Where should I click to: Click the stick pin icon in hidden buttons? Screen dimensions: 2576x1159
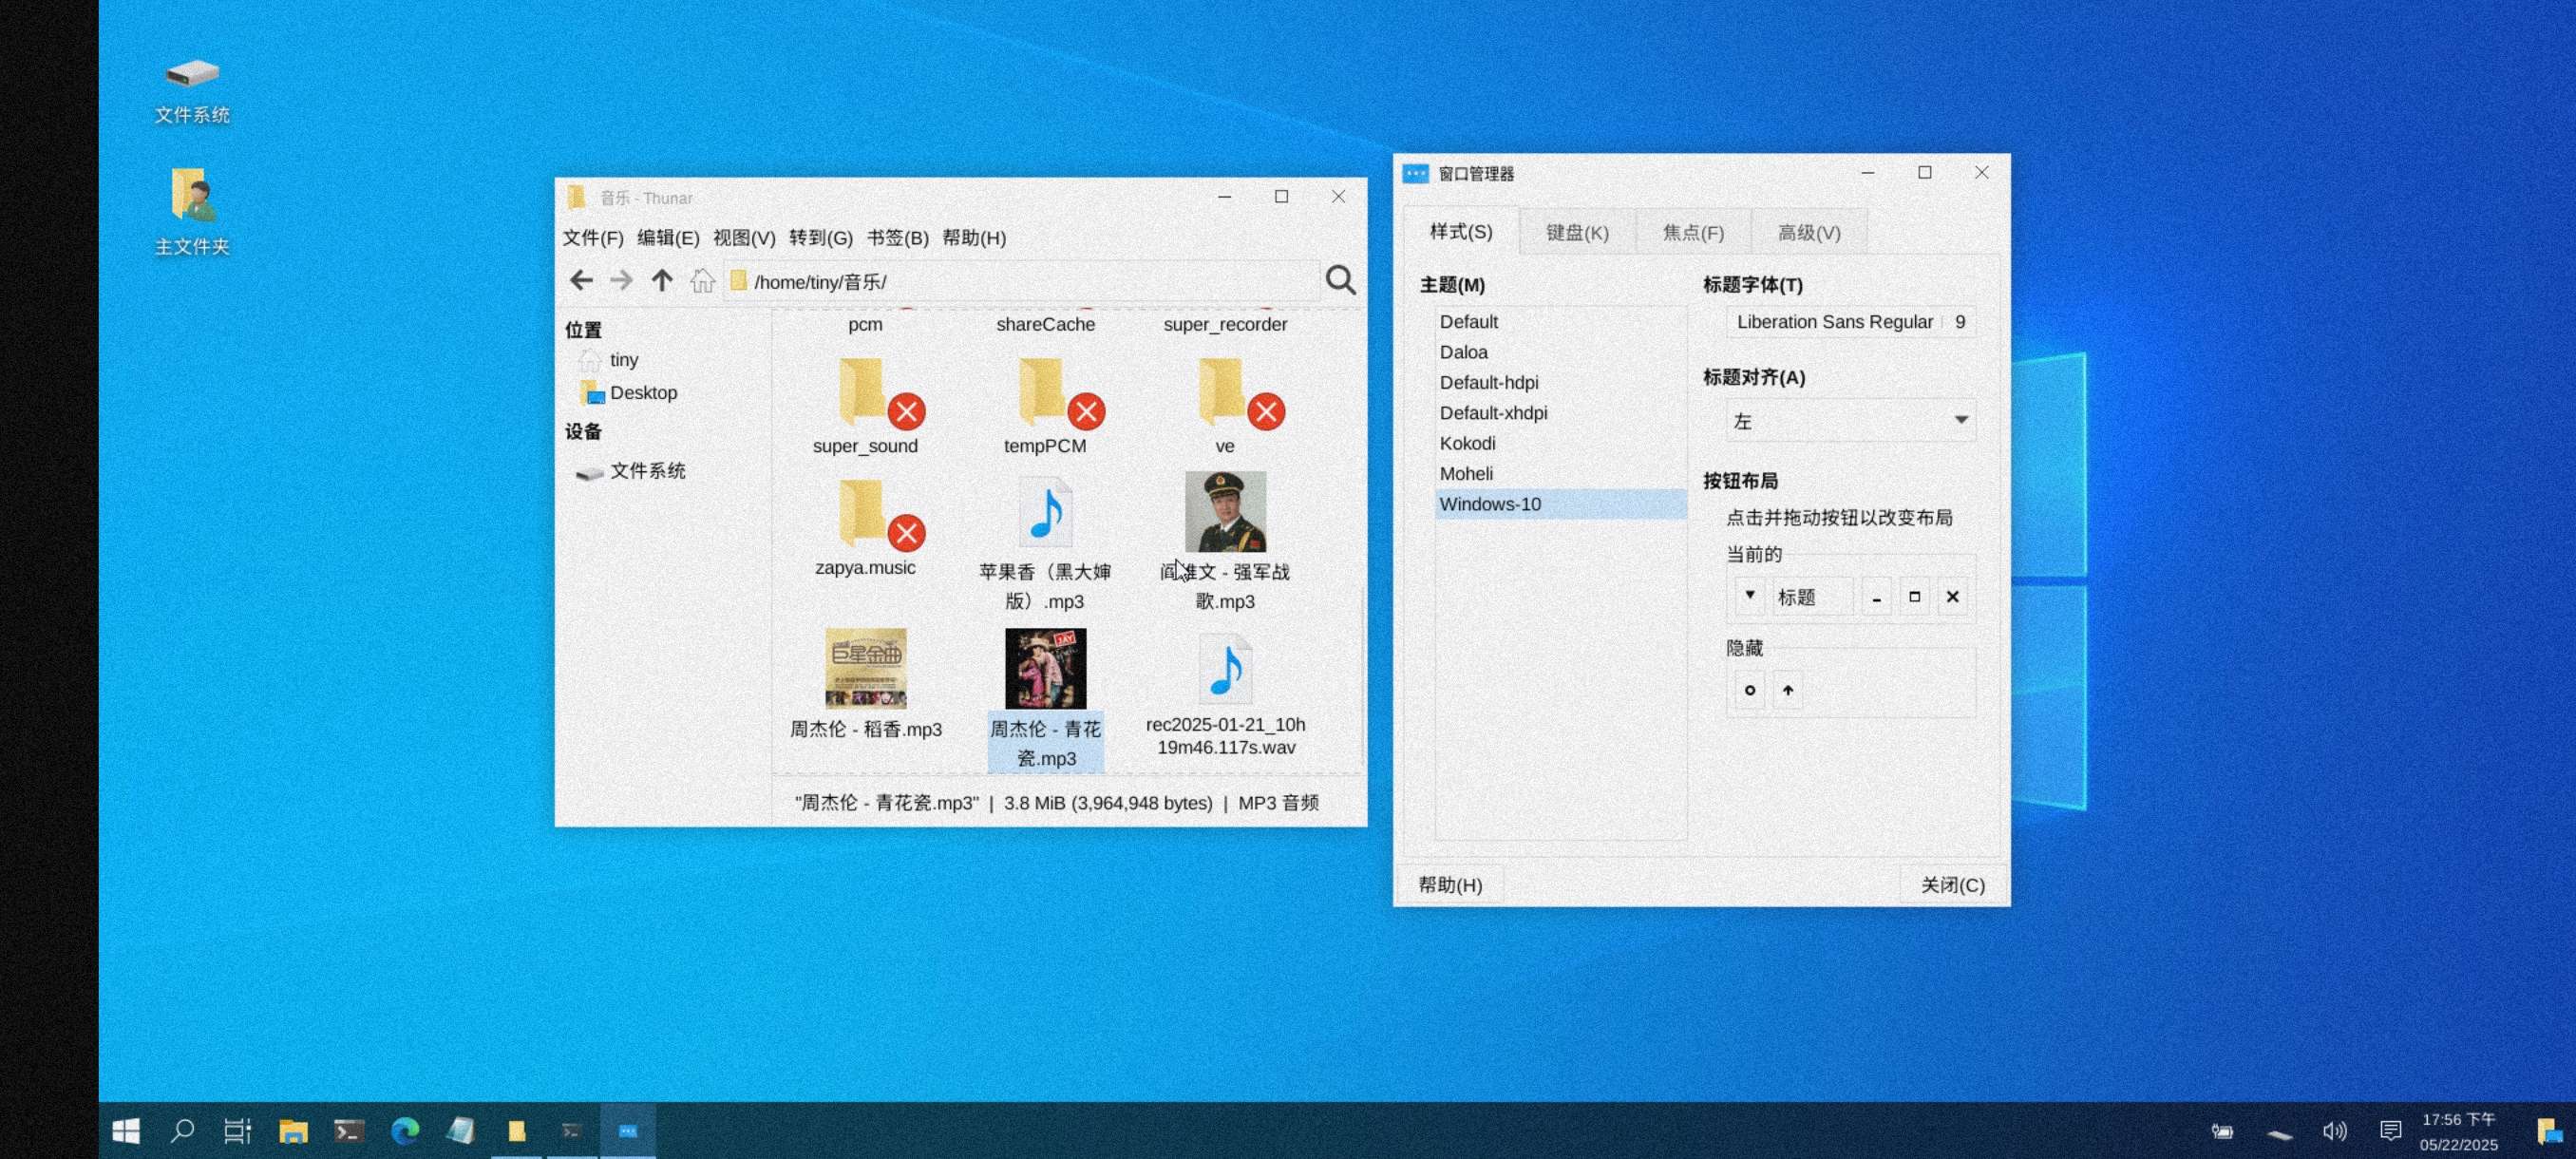click(1749, 690)
